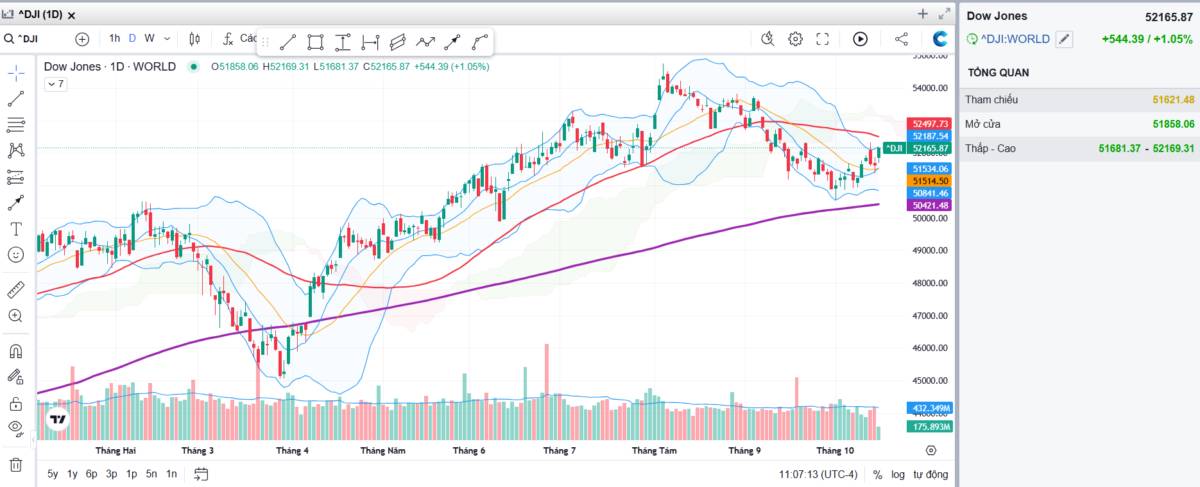Screen dimensions: 1200x487
Task: Open the chart patterns tool
Action: point(16,150)
